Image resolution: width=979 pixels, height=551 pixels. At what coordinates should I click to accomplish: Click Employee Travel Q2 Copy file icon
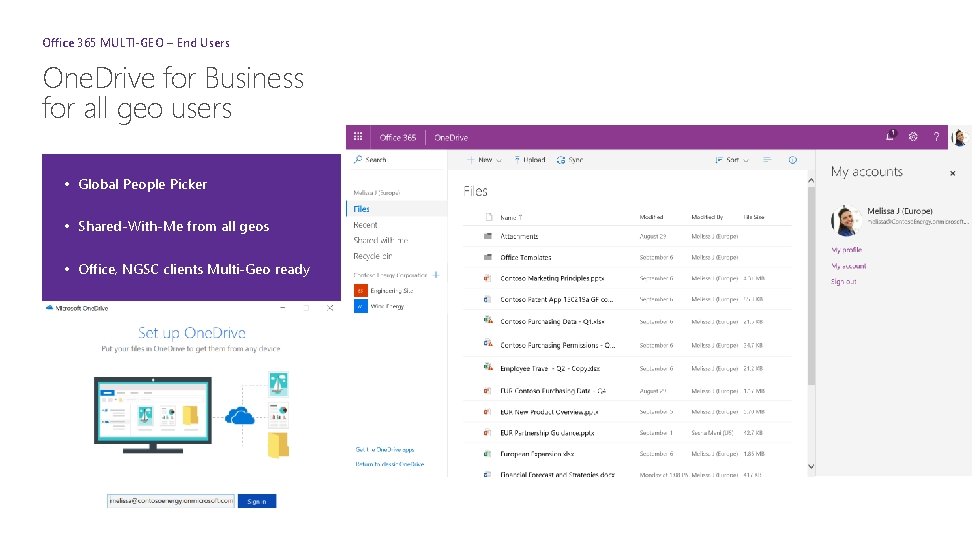(488, 367)
